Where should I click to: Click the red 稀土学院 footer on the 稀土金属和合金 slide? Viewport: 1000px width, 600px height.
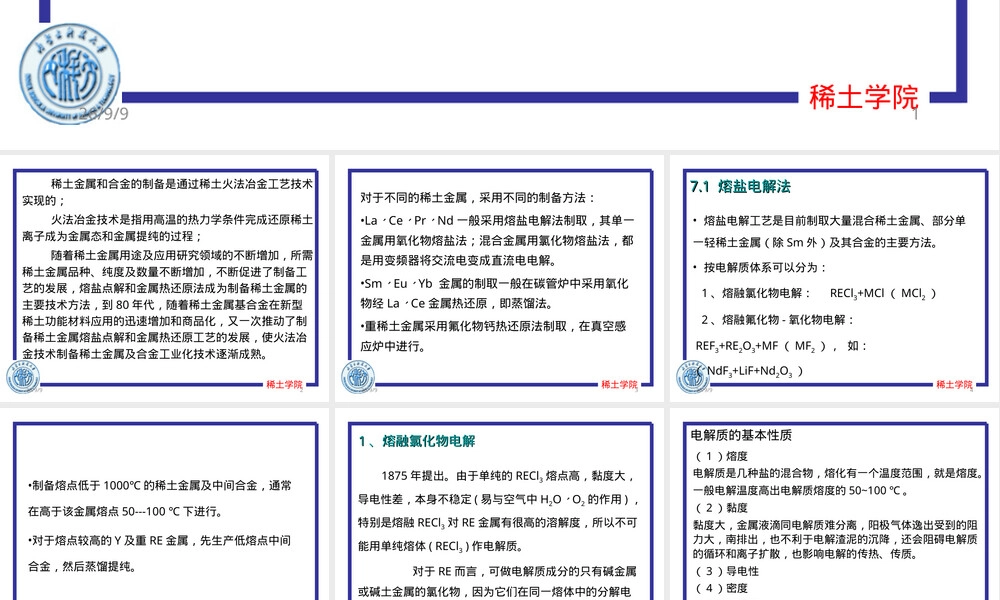(x=284, y=384)
